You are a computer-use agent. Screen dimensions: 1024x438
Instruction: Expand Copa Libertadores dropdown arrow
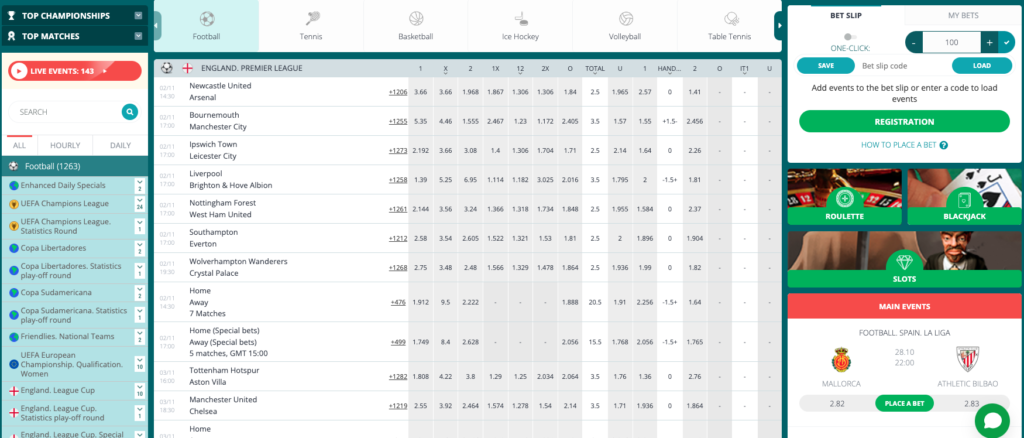click(x=139, y=248)
